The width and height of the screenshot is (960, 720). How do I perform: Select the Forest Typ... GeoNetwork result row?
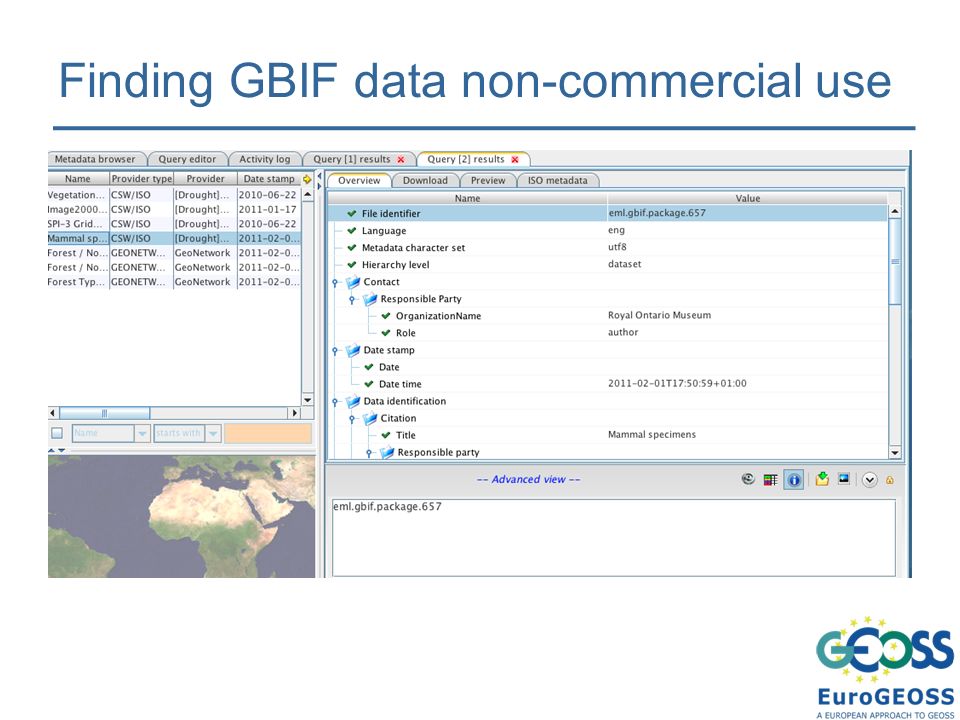pyautogui.click(x=174, y=282)
